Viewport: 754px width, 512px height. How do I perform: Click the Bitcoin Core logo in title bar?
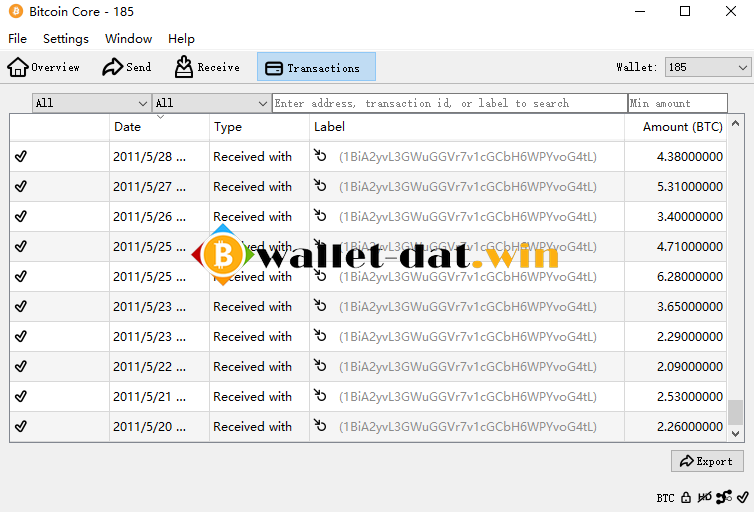click(16, 11)
